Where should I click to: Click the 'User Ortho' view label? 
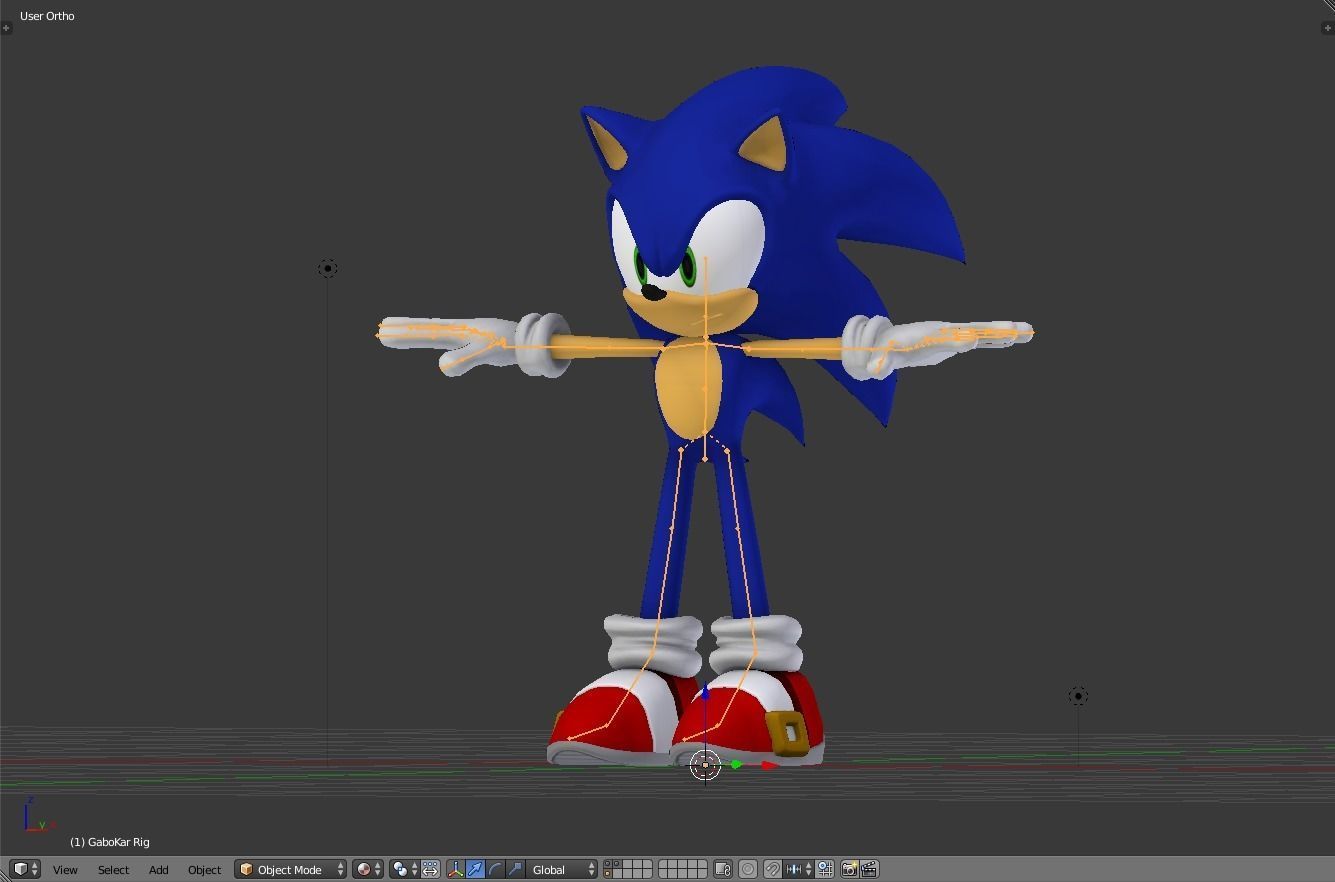[47, 16]
